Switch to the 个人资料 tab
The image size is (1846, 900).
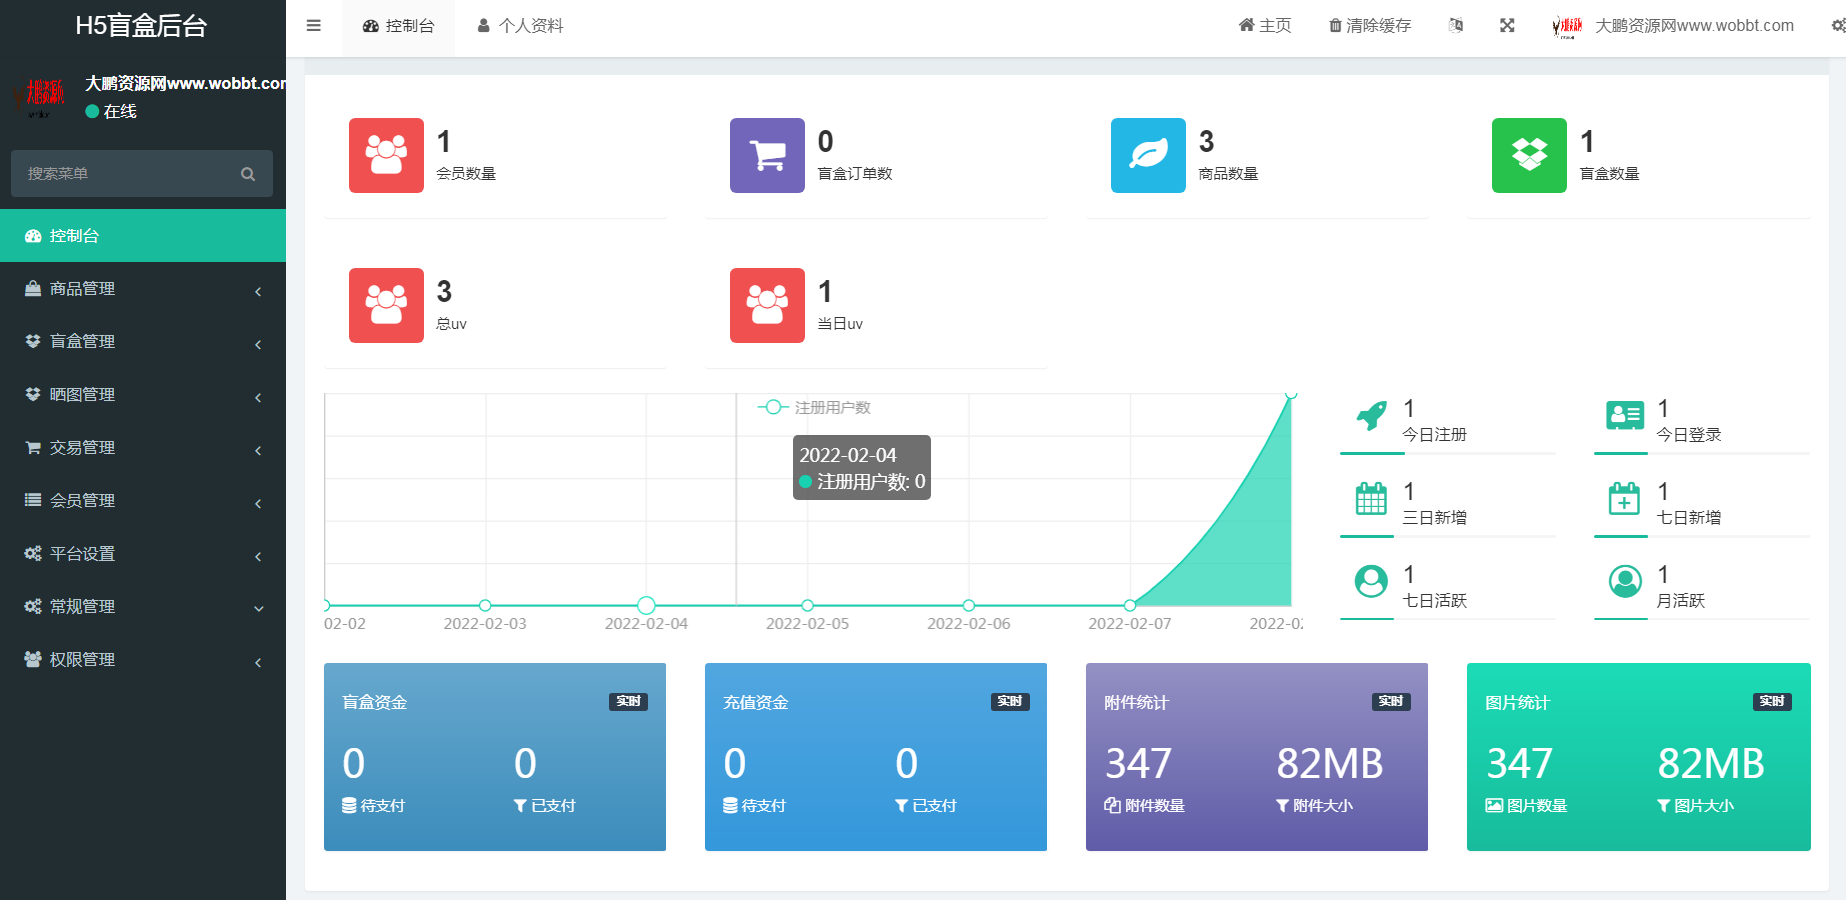(521, 26)
